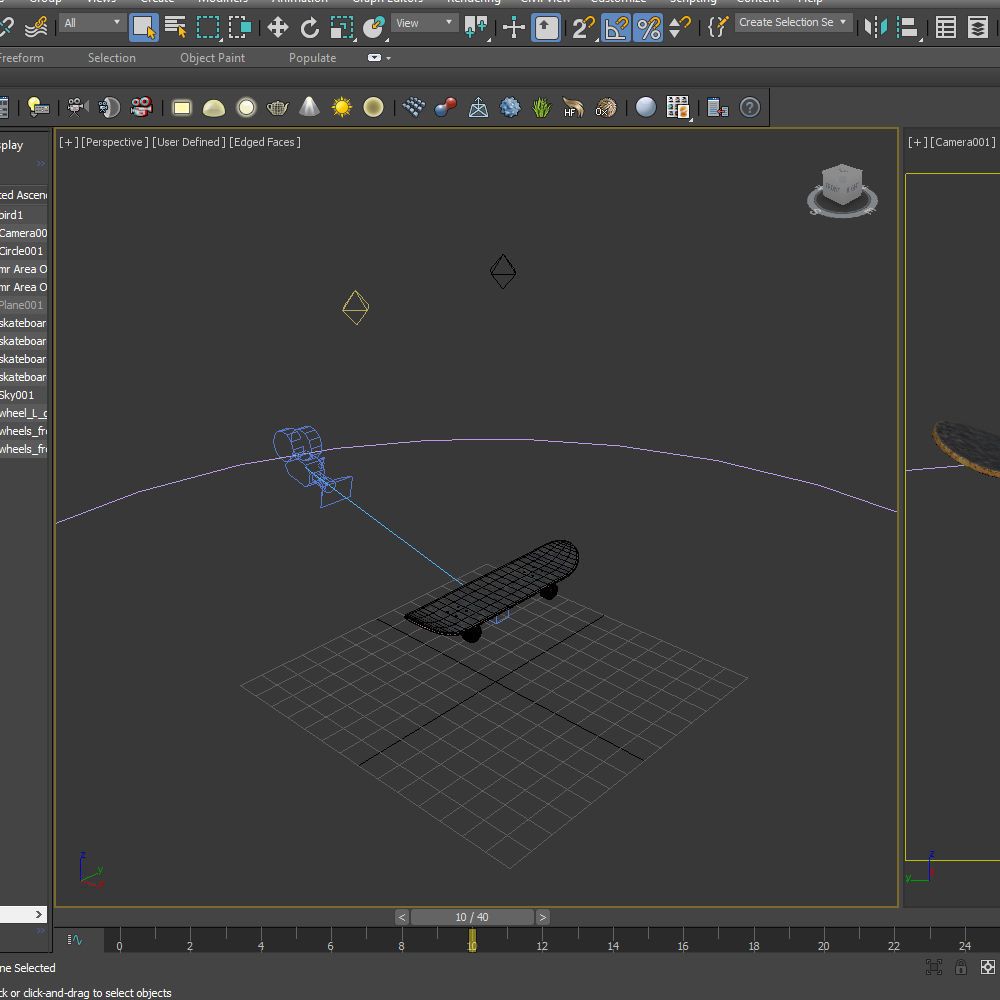
Task: Open the [Camera001] viewport label menu
Action: point(962,142)
